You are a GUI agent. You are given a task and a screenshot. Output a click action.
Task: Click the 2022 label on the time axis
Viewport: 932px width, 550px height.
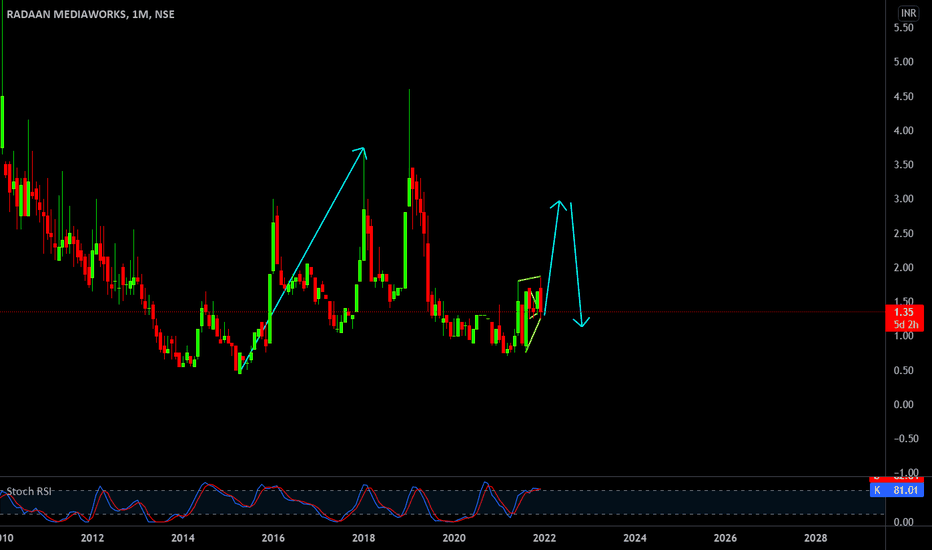[544, 538]
